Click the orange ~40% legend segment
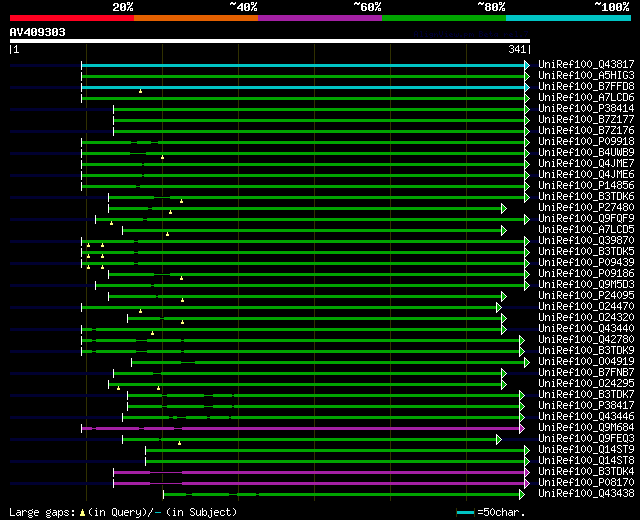The width and height of the screenshot is (640, 520). pos(196,18)
